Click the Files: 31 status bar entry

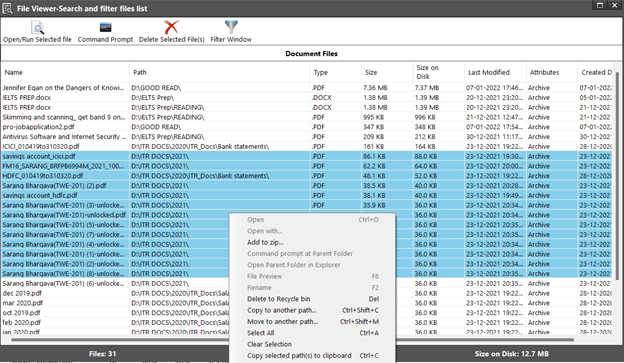(x=103, y=354)
